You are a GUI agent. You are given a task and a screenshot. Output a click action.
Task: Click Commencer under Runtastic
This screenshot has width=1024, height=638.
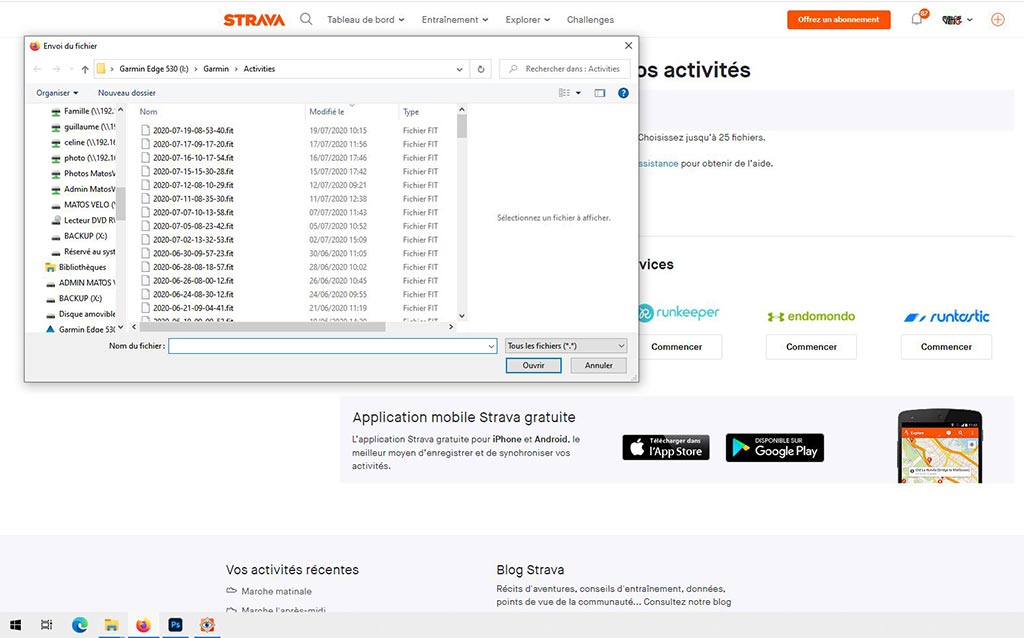(x=946, y=347)
